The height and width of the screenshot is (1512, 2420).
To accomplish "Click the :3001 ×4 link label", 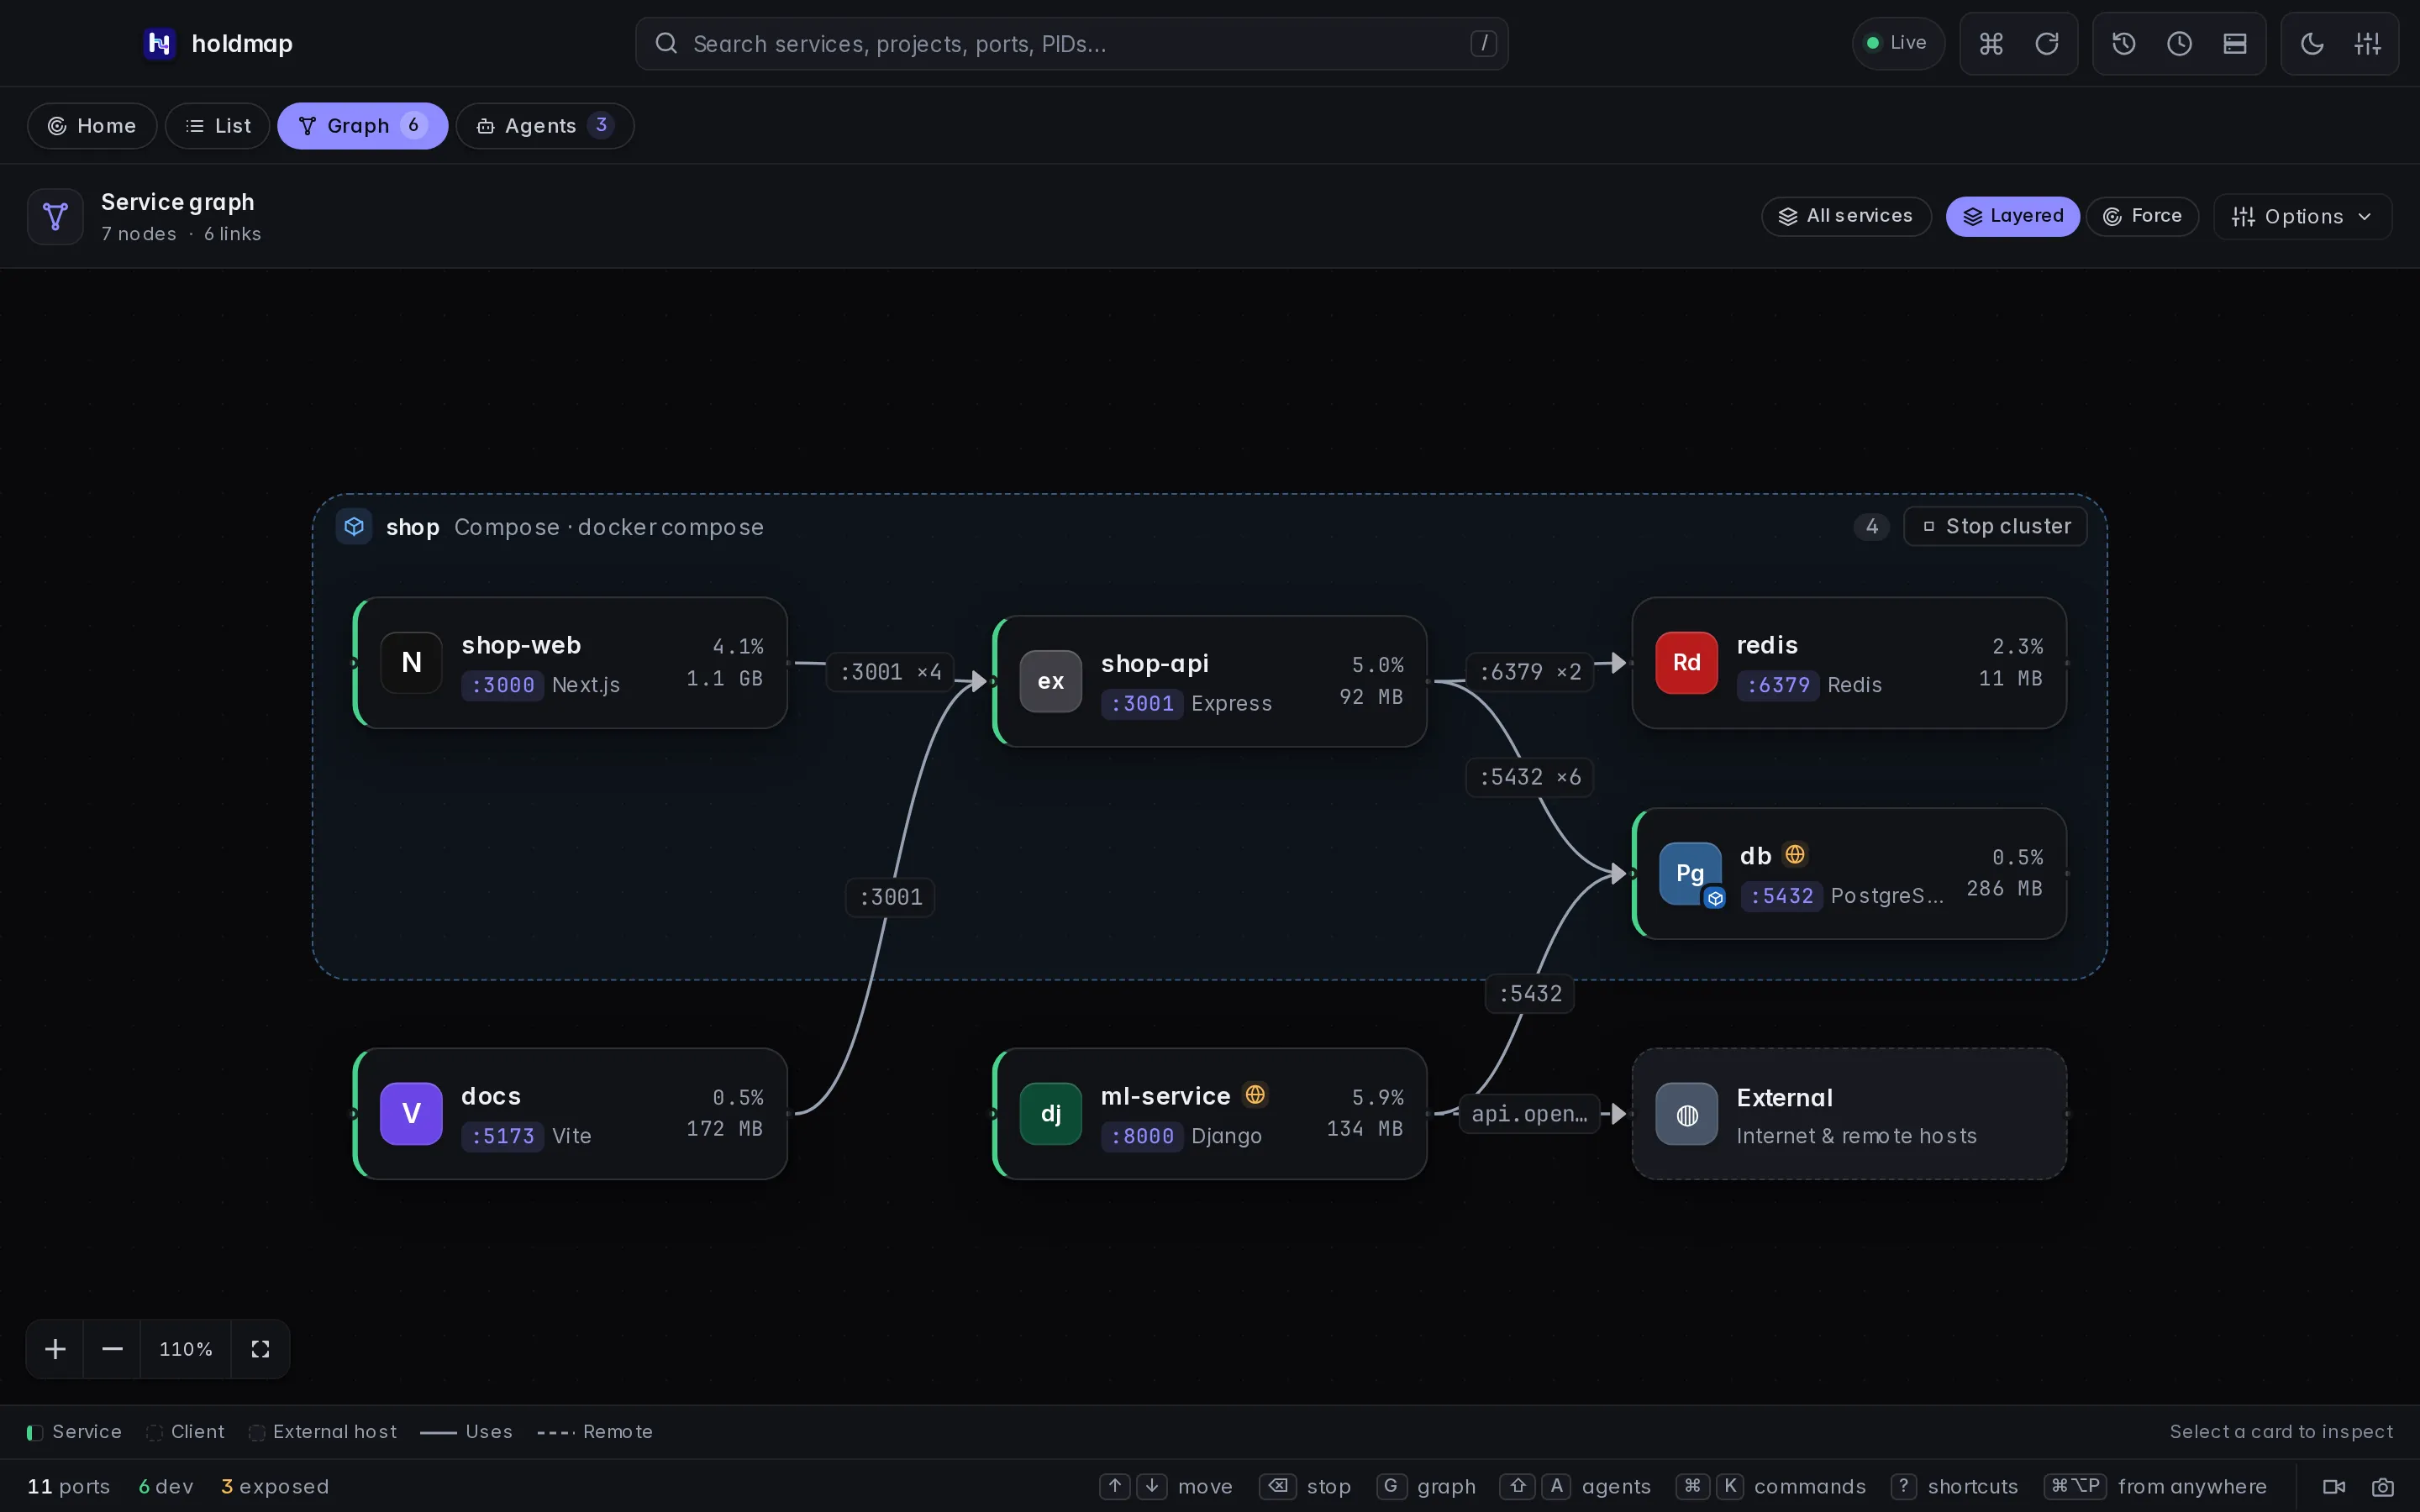I will pyautogui.click(x=890, y=672).
